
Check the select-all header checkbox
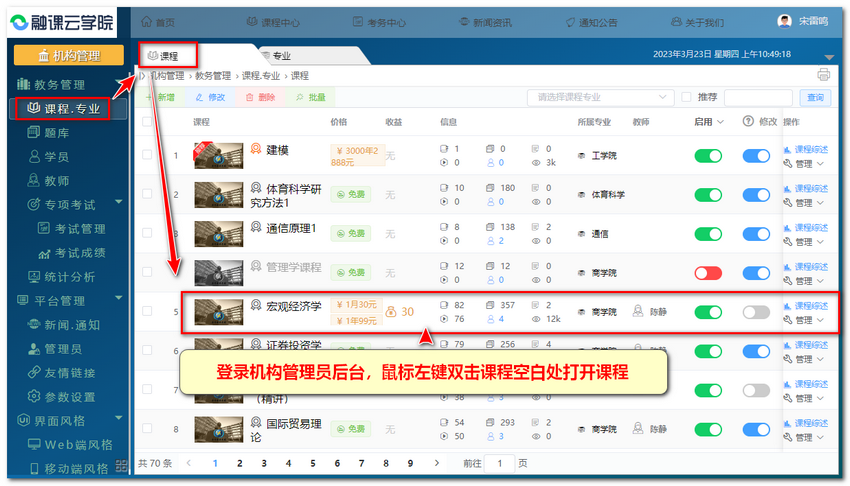pyautogui.click(x=147, y=121)
